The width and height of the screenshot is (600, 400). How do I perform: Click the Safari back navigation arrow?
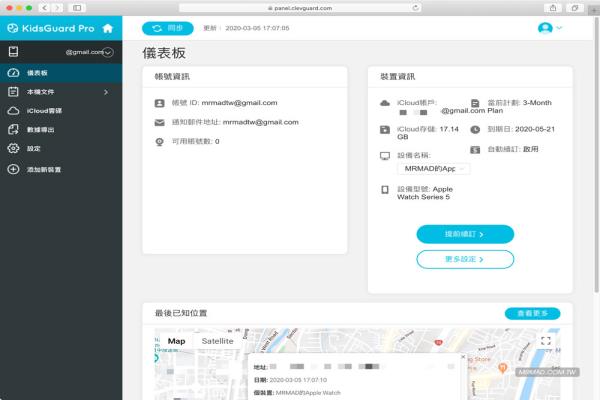(45, 8)
